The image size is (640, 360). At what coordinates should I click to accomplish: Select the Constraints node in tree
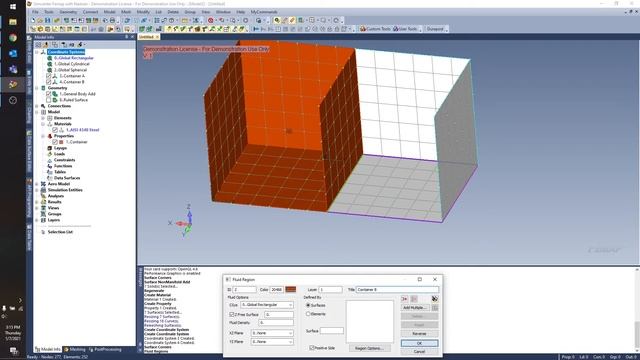(64, 160)
